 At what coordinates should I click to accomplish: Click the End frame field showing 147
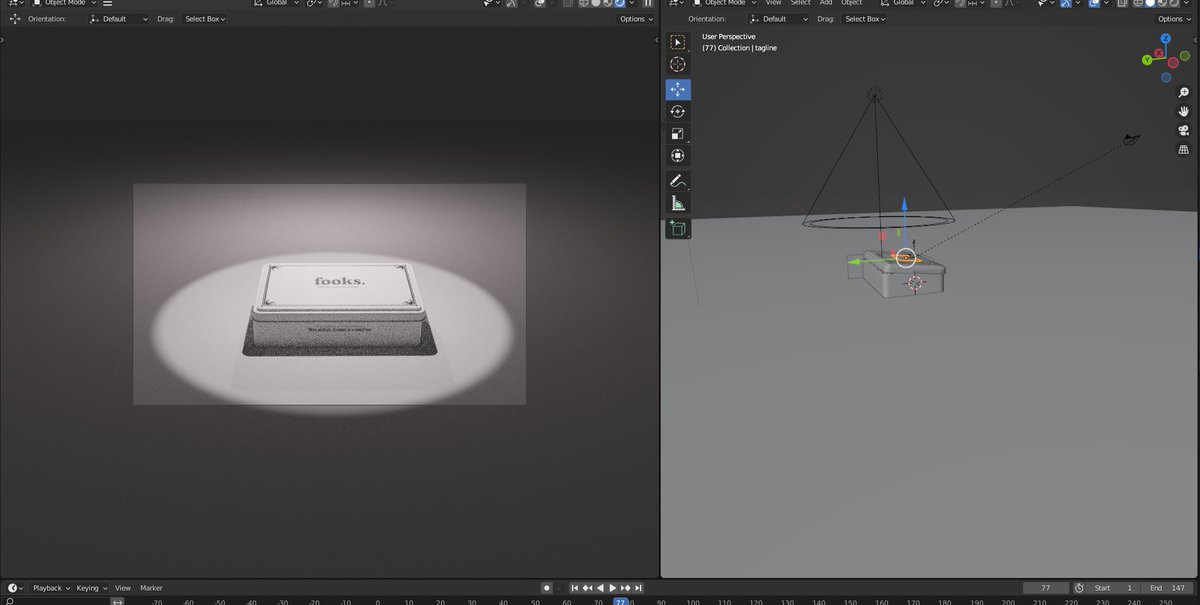point(1168,588)
